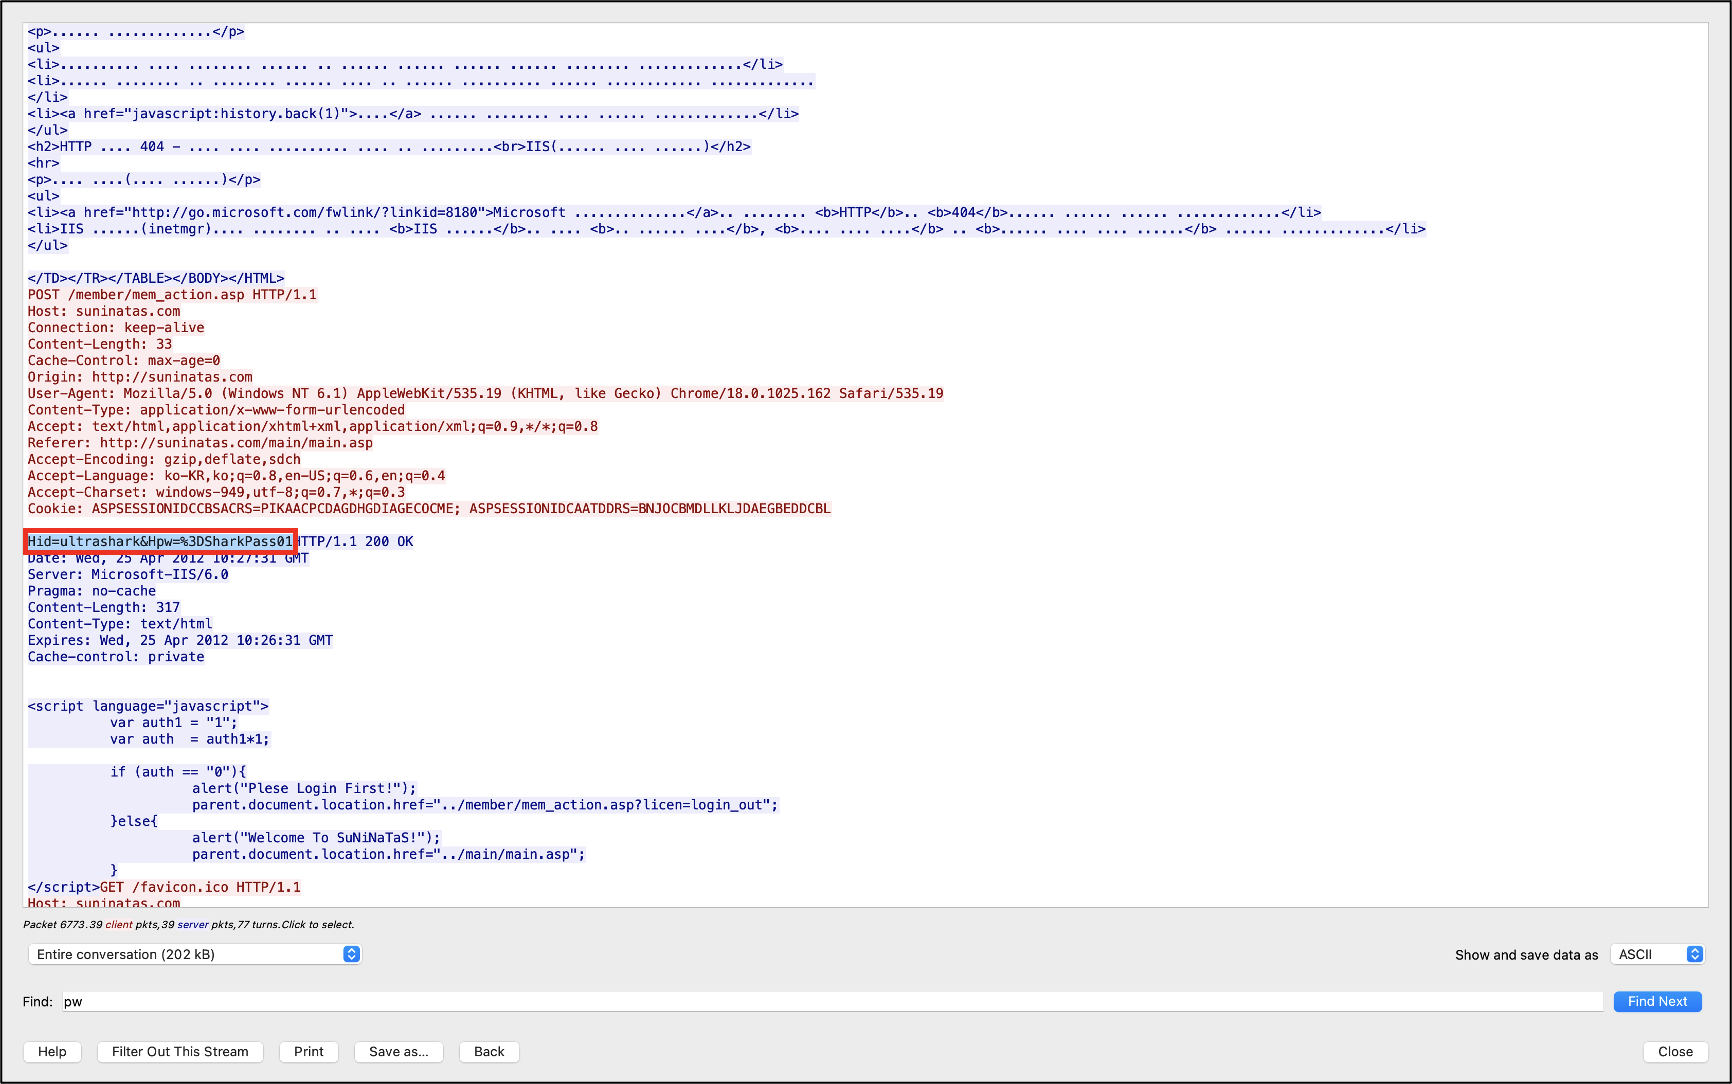Click the HTTP/1.1 200 OK response text
This screenshot has width=1732, height=1084.
click(x=354, y=541)
